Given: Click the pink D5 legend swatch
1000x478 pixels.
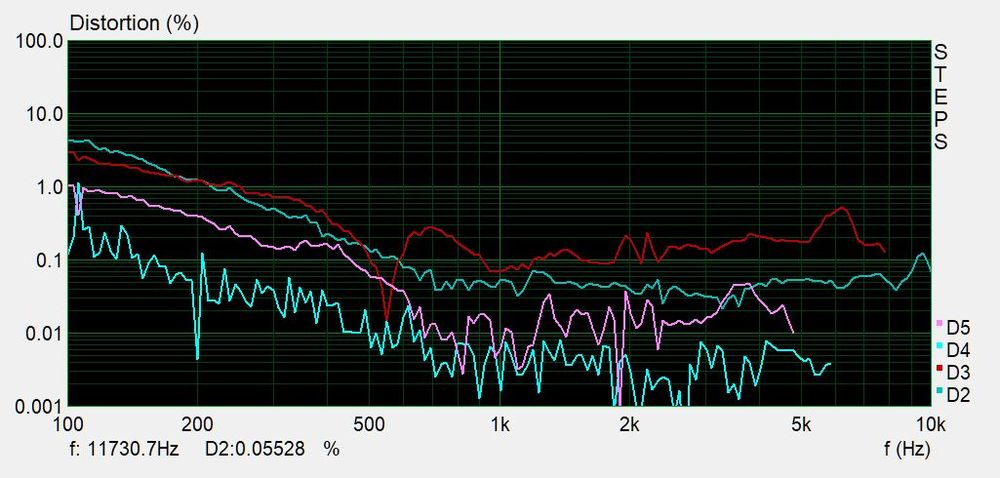Looking at the screenshot, I should click(x=939, y=325).
